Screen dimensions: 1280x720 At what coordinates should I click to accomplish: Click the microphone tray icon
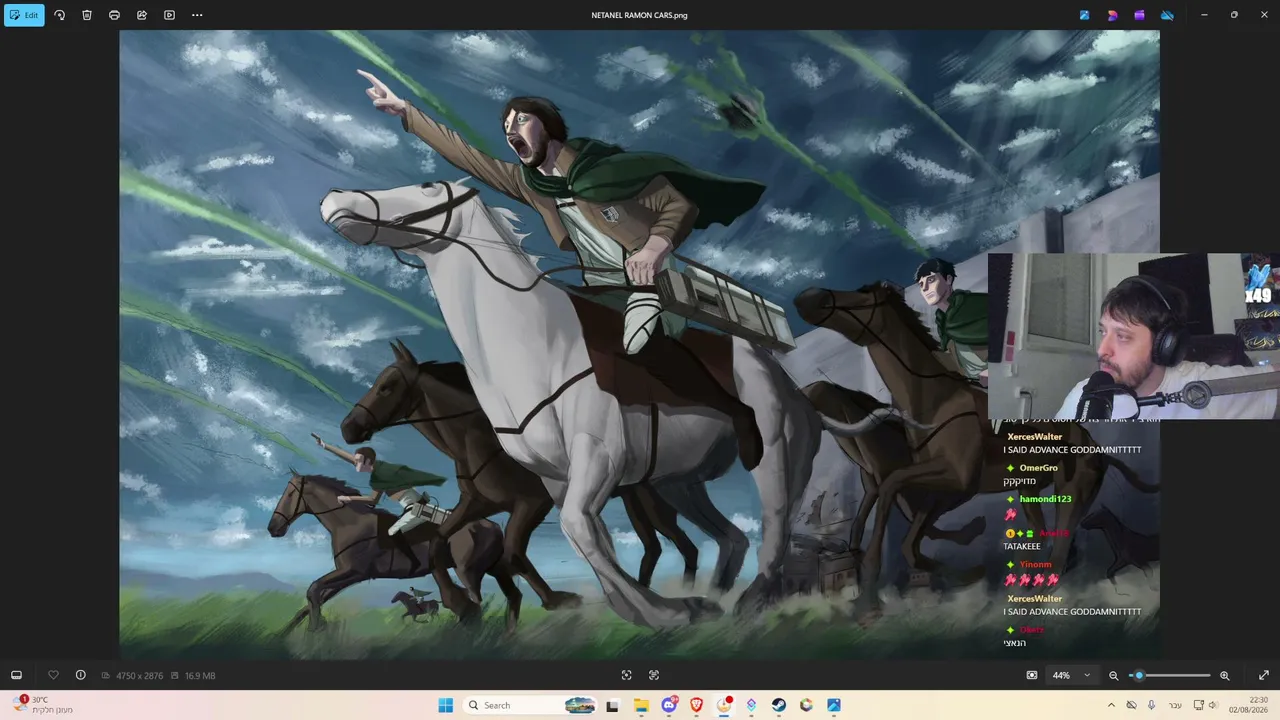1151,705
